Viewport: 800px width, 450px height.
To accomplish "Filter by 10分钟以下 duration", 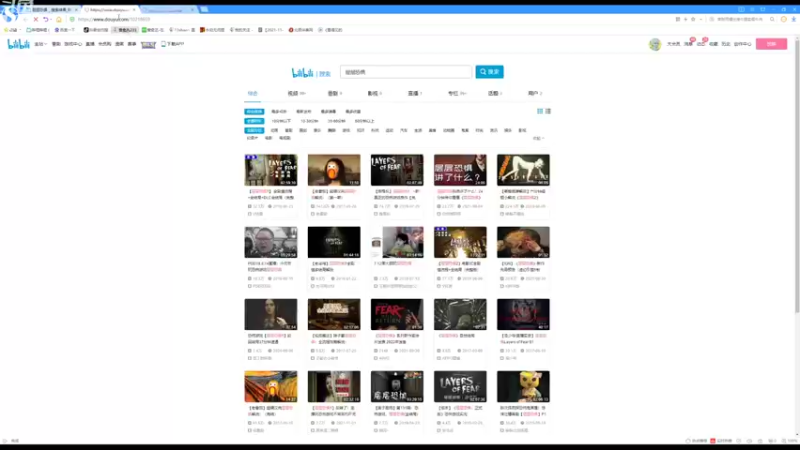I will (x=281, y=121).
